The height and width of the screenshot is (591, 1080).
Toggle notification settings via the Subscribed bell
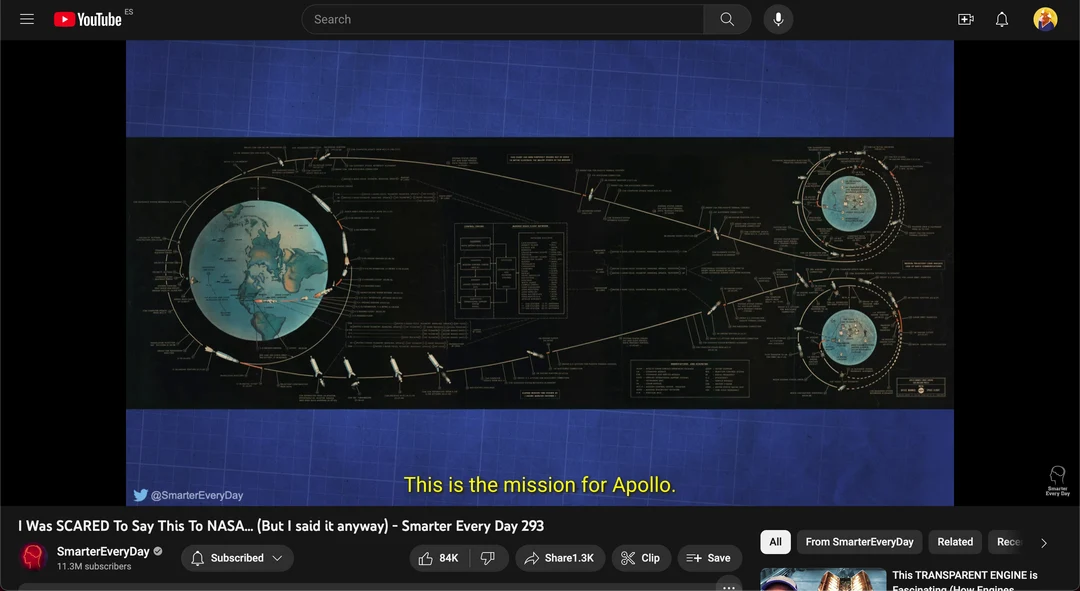click(x=197, y=557)
